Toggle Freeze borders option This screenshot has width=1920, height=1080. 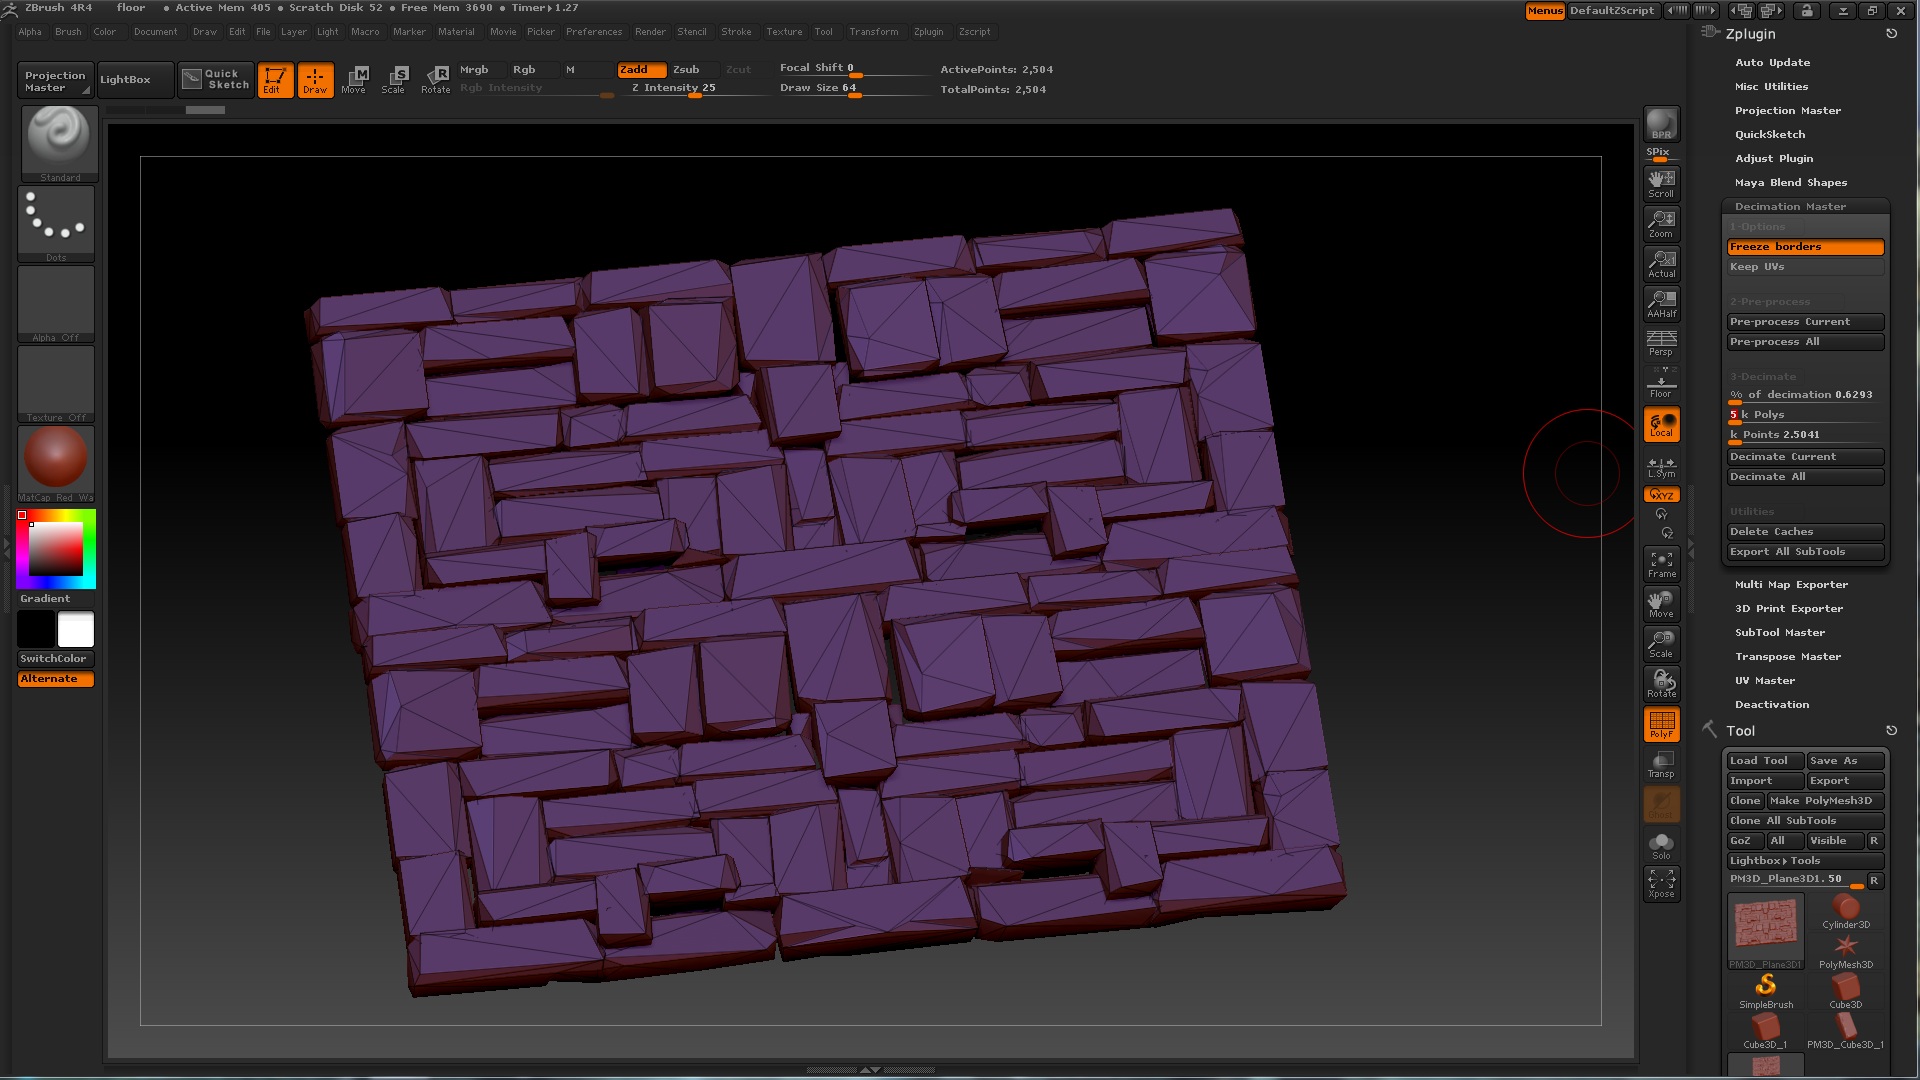point(1805,247)
